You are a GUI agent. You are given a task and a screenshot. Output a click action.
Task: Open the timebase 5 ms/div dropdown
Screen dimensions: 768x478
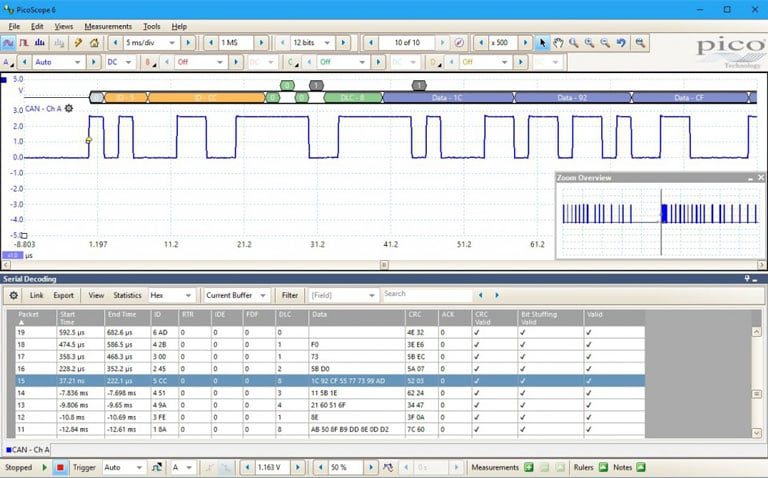171,43
